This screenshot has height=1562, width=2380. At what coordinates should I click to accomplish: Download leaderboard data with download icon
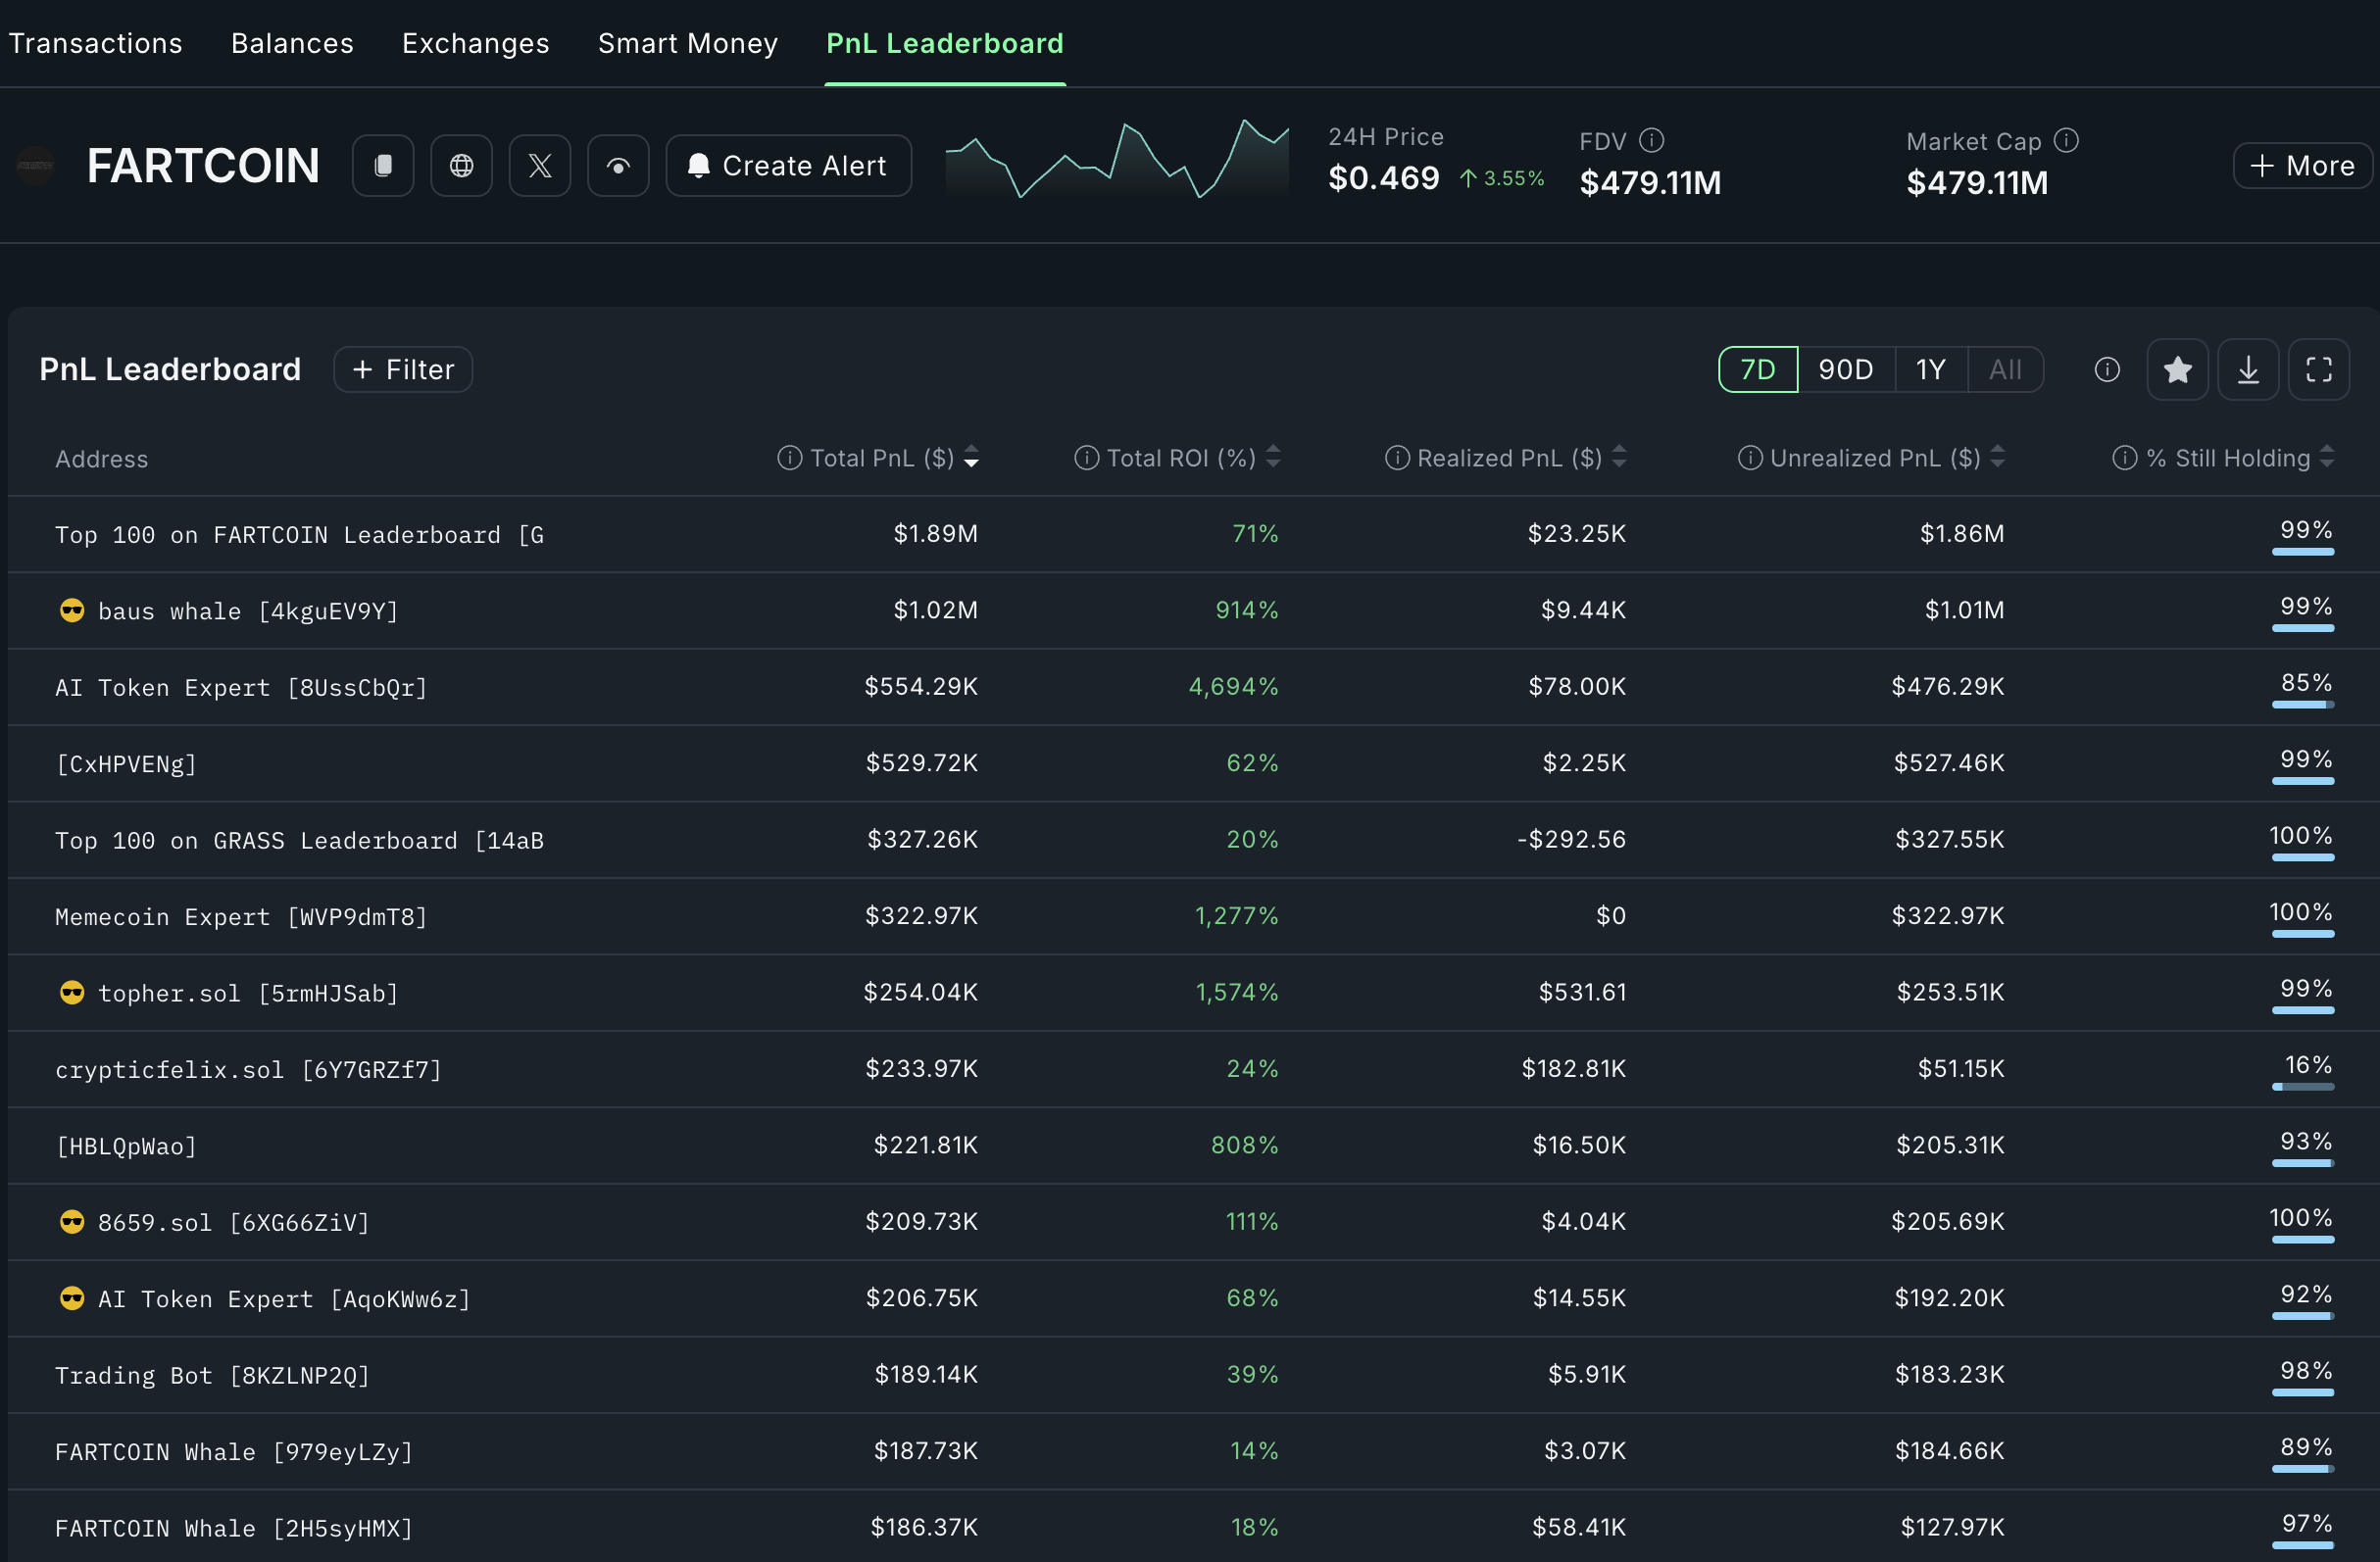click(2248, 370)
